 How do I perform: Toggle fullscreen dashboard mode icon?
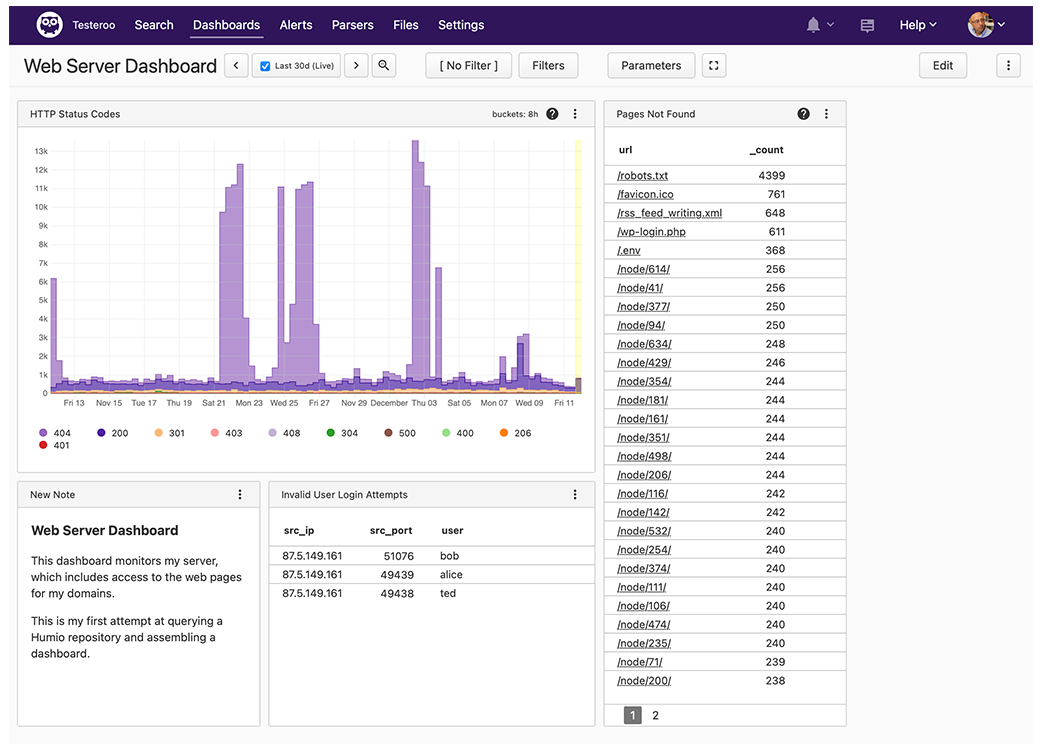point(714,66)
